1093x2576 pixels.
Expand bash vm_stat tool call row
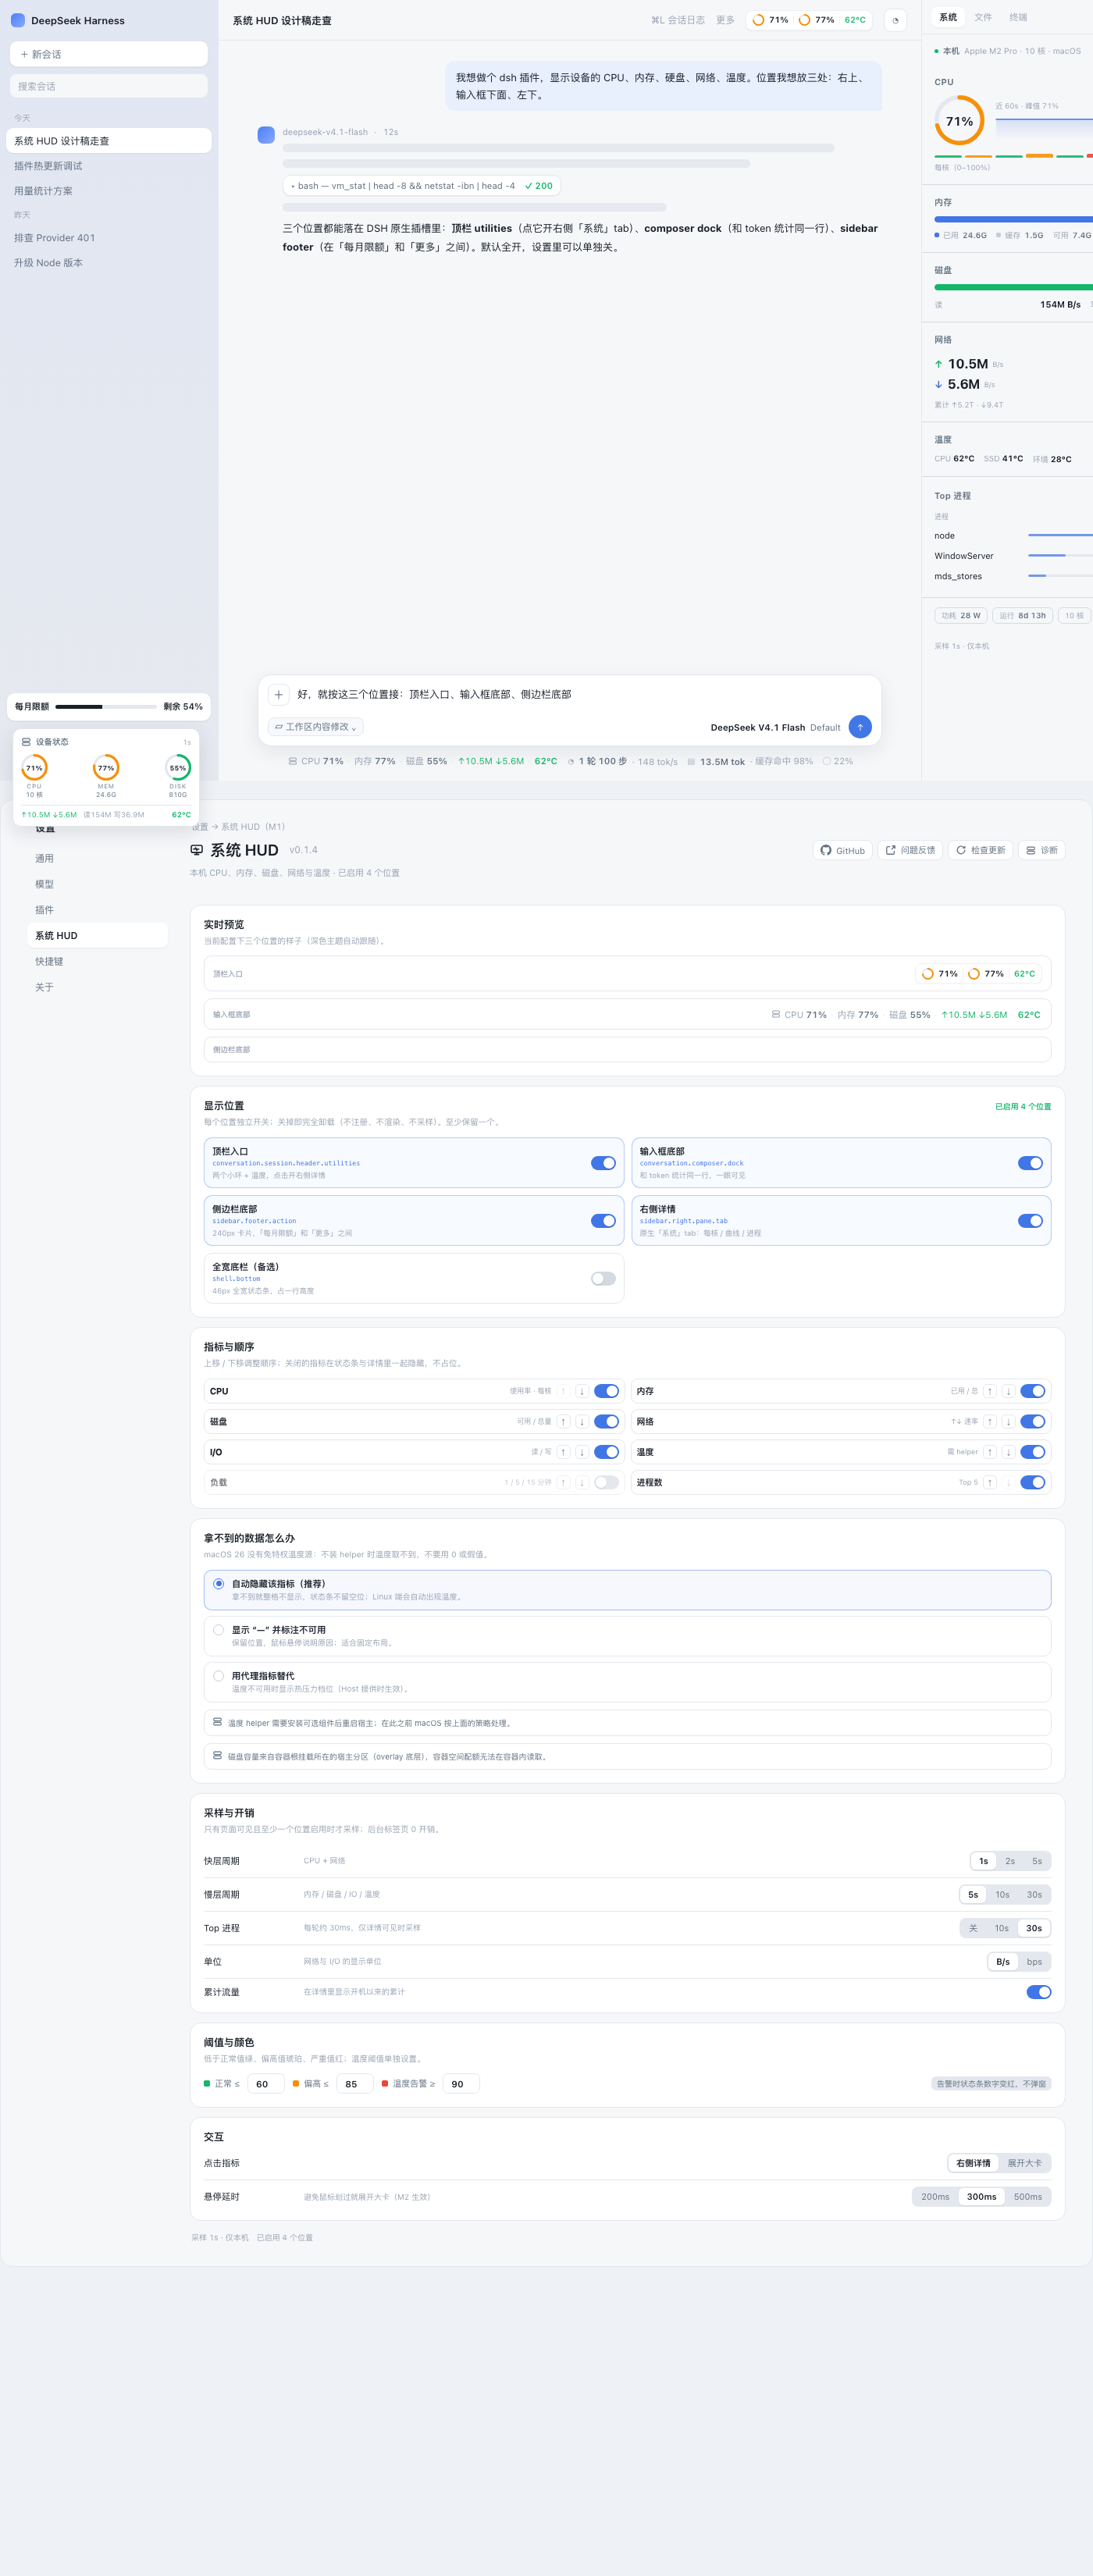[x=421, y=186]
